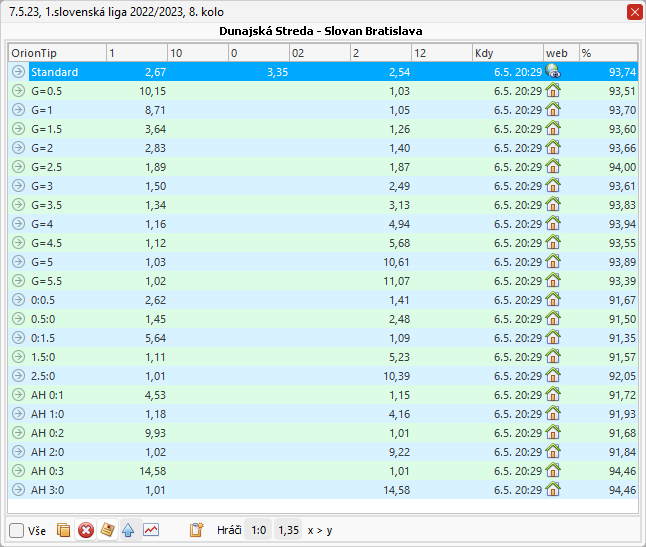Click the Kdy column header
Image resolution: width=646 pixels, height=547 pixels.
pyautogui.click(x=507, y=53)
